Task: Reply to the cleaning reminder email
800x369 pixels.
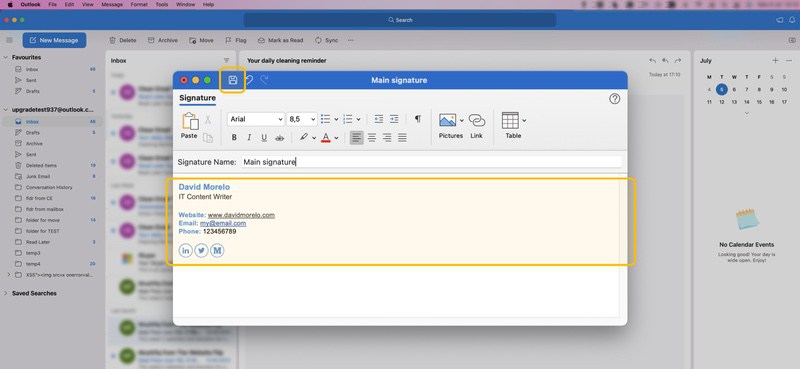Action: coord(653,60)
